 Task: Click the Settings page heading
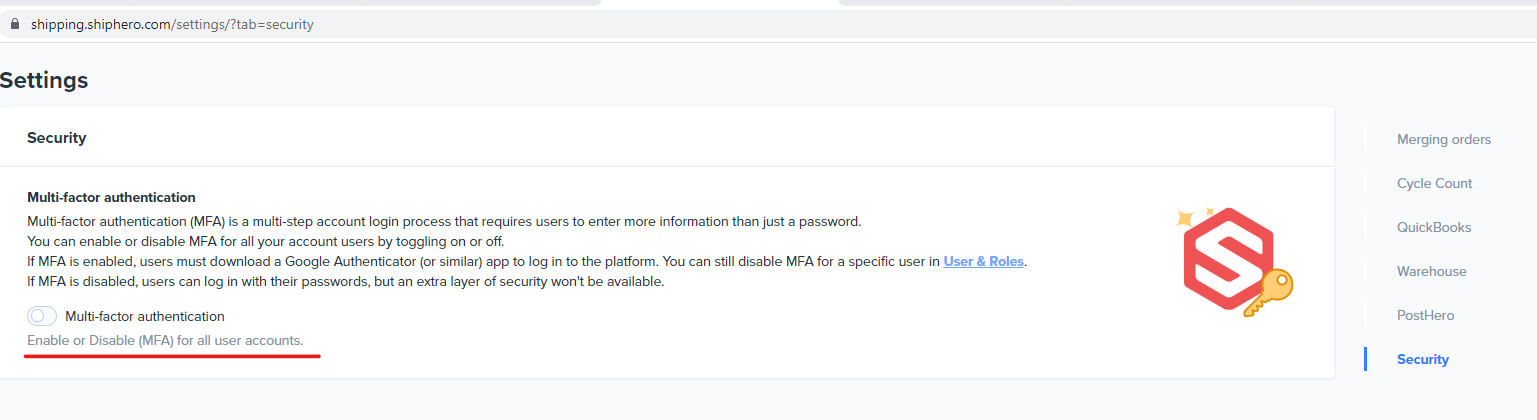tap(44, 80)
